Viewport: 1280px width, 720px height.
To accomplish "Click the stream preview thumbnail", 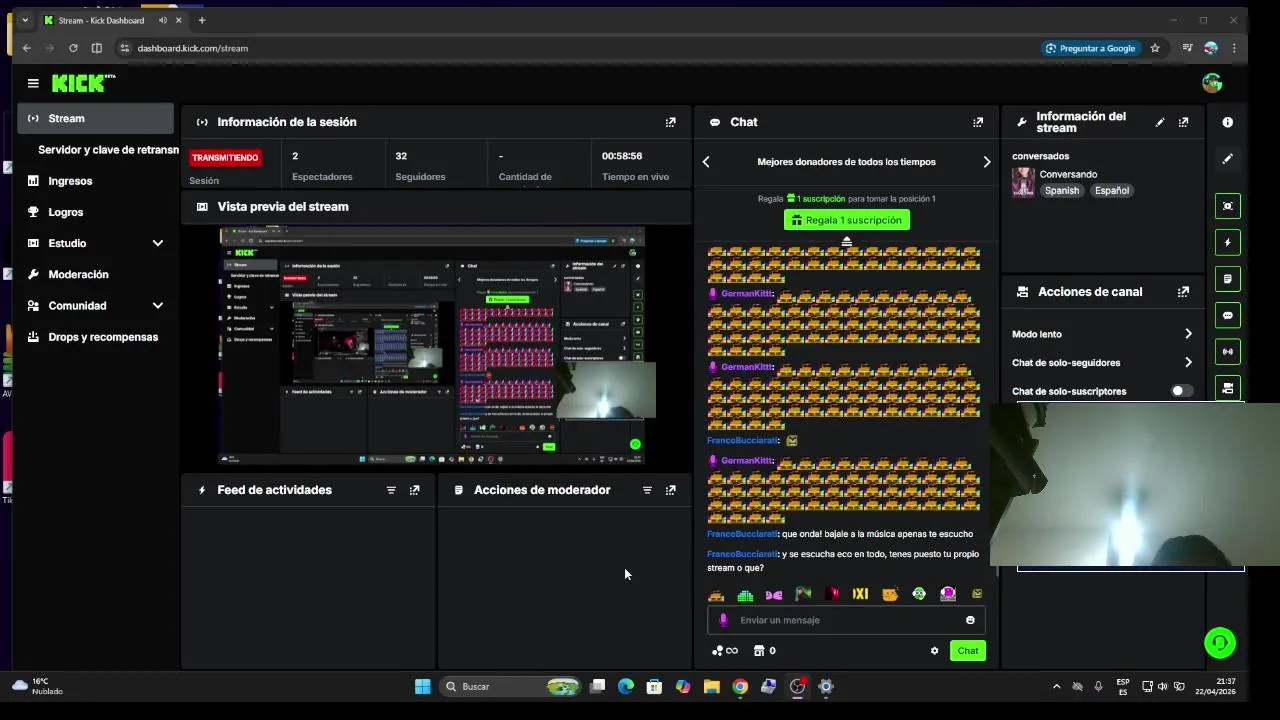I will [x=432, y=347].
